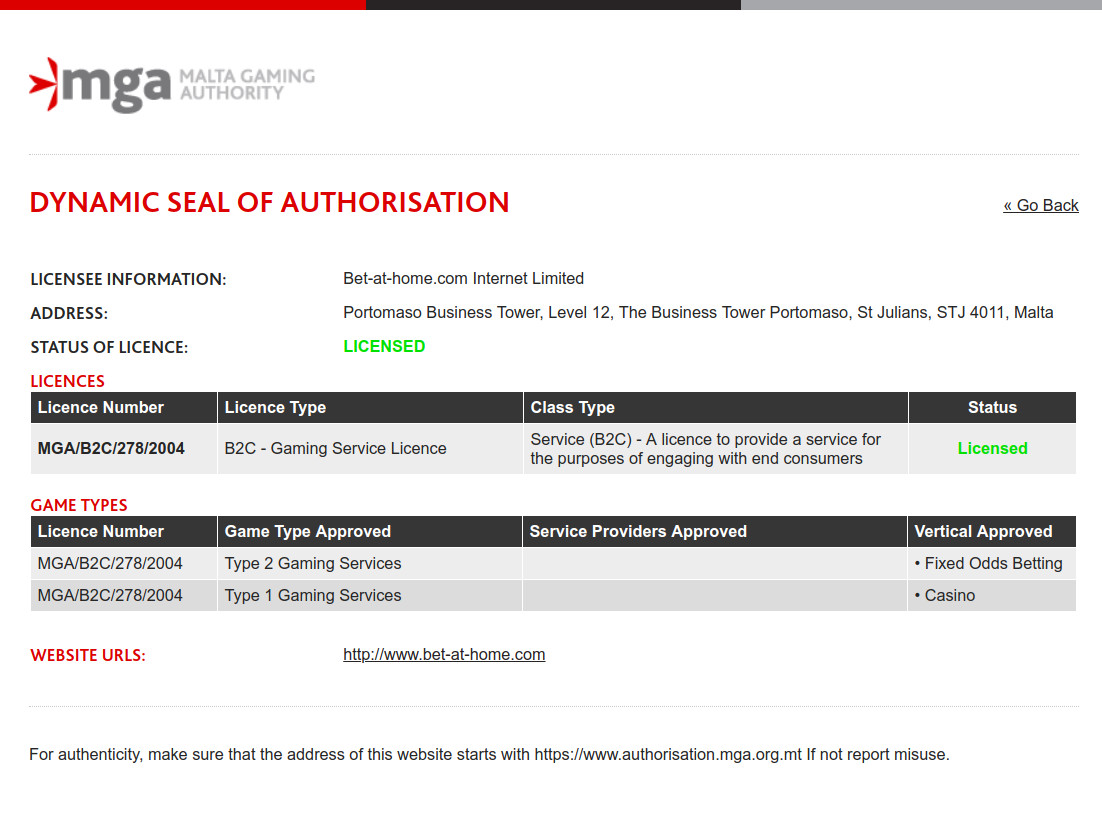Click the Class Type column header

tap(573, 408)
